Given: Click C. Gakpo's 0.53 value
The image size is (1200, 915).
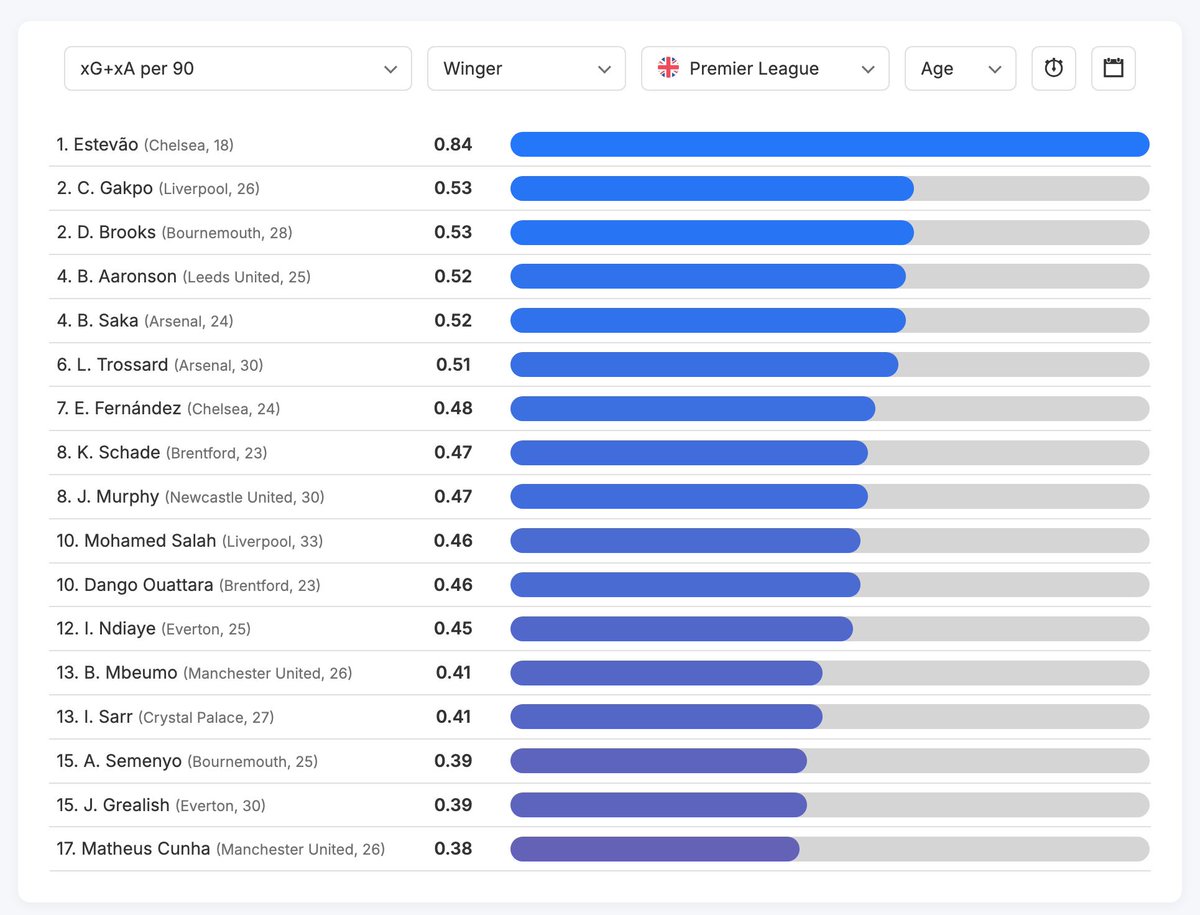Looking at the screenshot, I should pos(455,188).
